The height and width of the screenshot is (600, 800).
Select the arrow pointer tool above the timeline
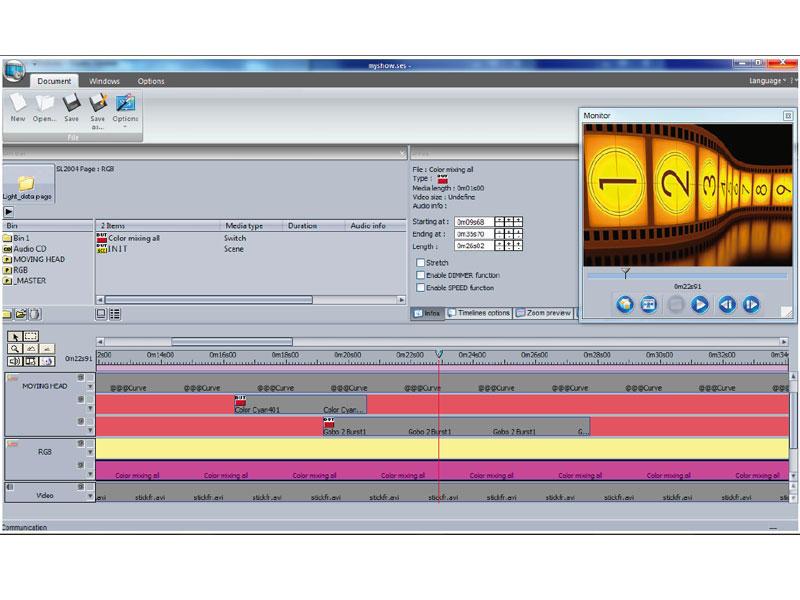coord(14,337)
